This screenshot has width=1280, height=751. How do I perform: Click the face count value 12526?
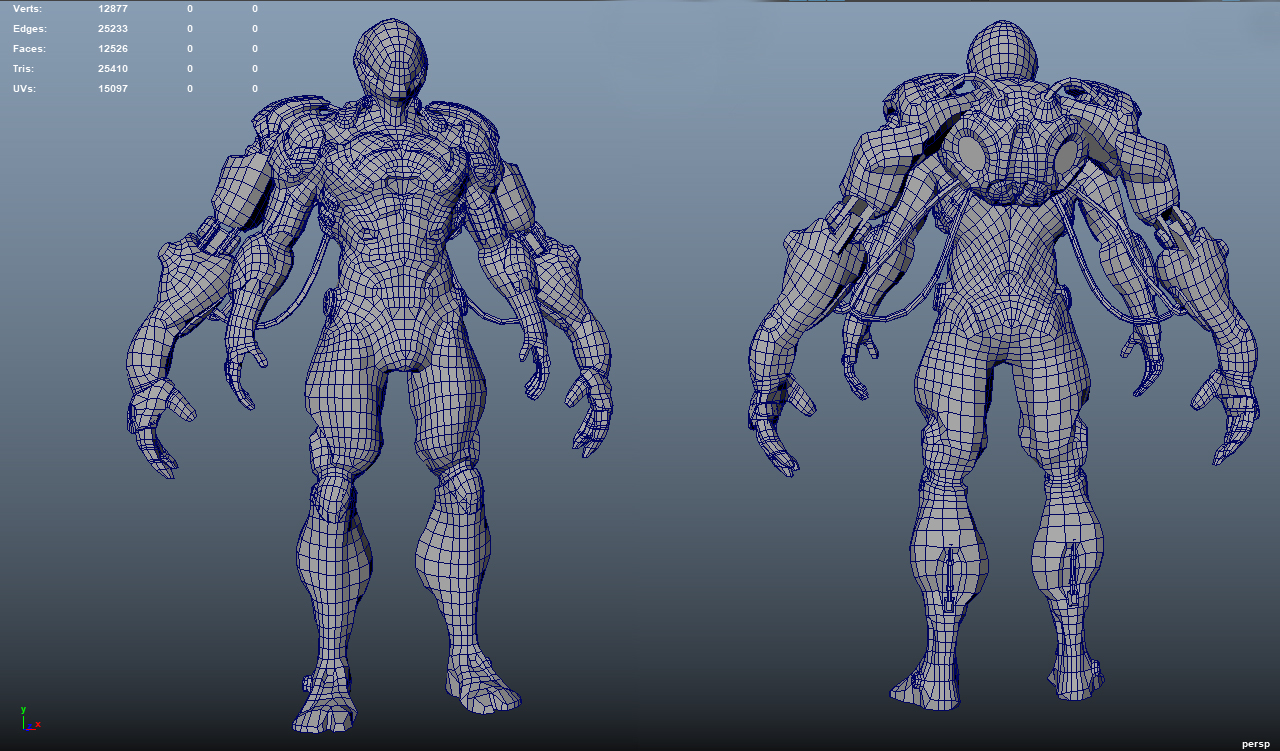113,48
